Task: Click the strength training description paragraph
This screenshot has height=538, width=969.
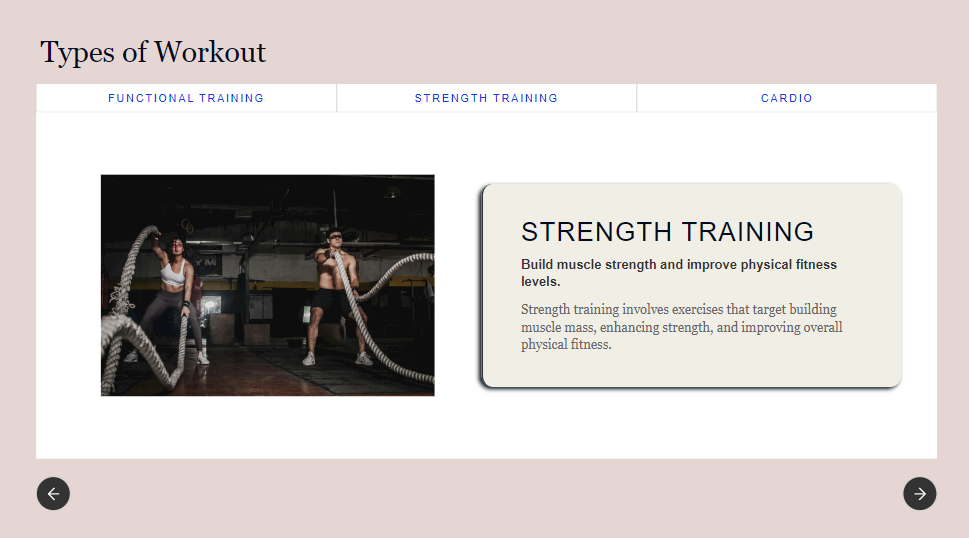Action: click(681, 327)
